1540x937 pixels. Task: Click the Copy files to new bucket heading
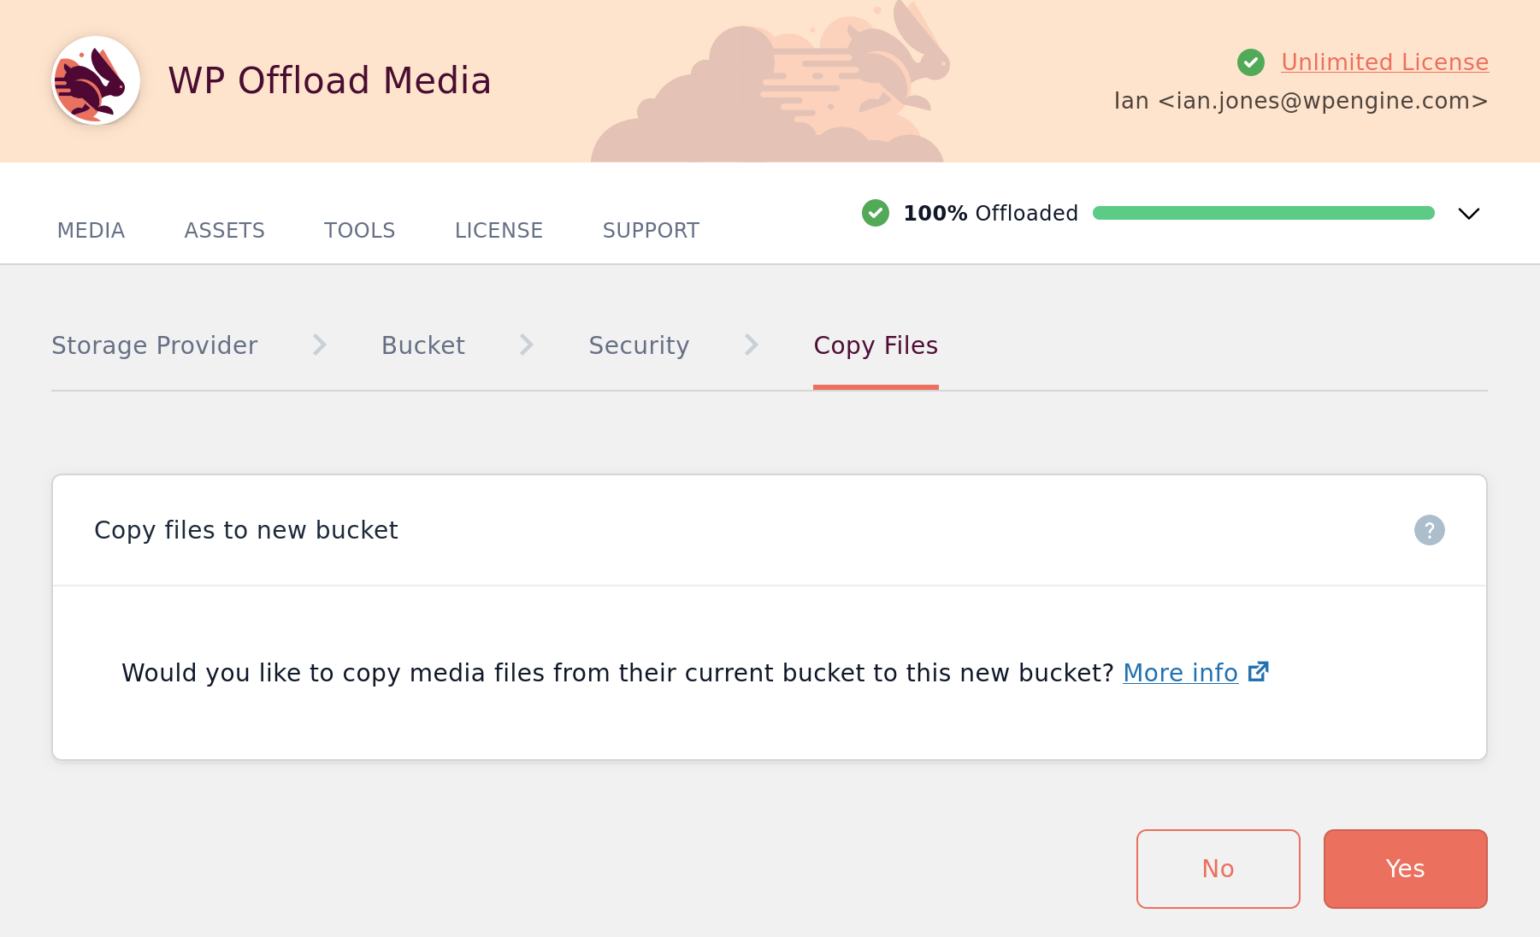point(246,530)
